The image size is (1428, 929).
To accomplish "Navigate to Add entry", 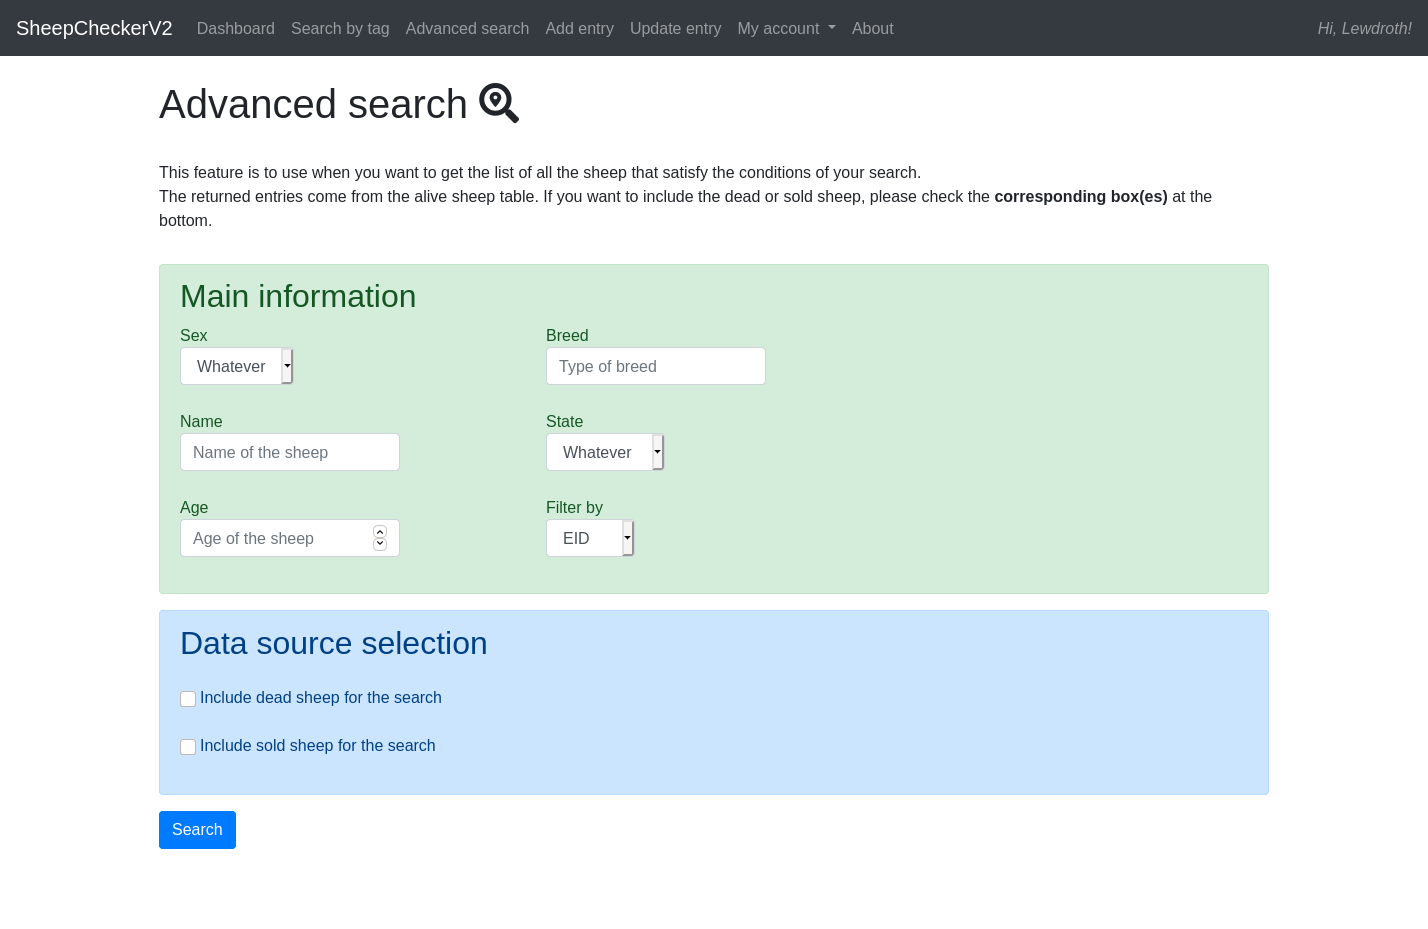I will (x=579, y=28).
